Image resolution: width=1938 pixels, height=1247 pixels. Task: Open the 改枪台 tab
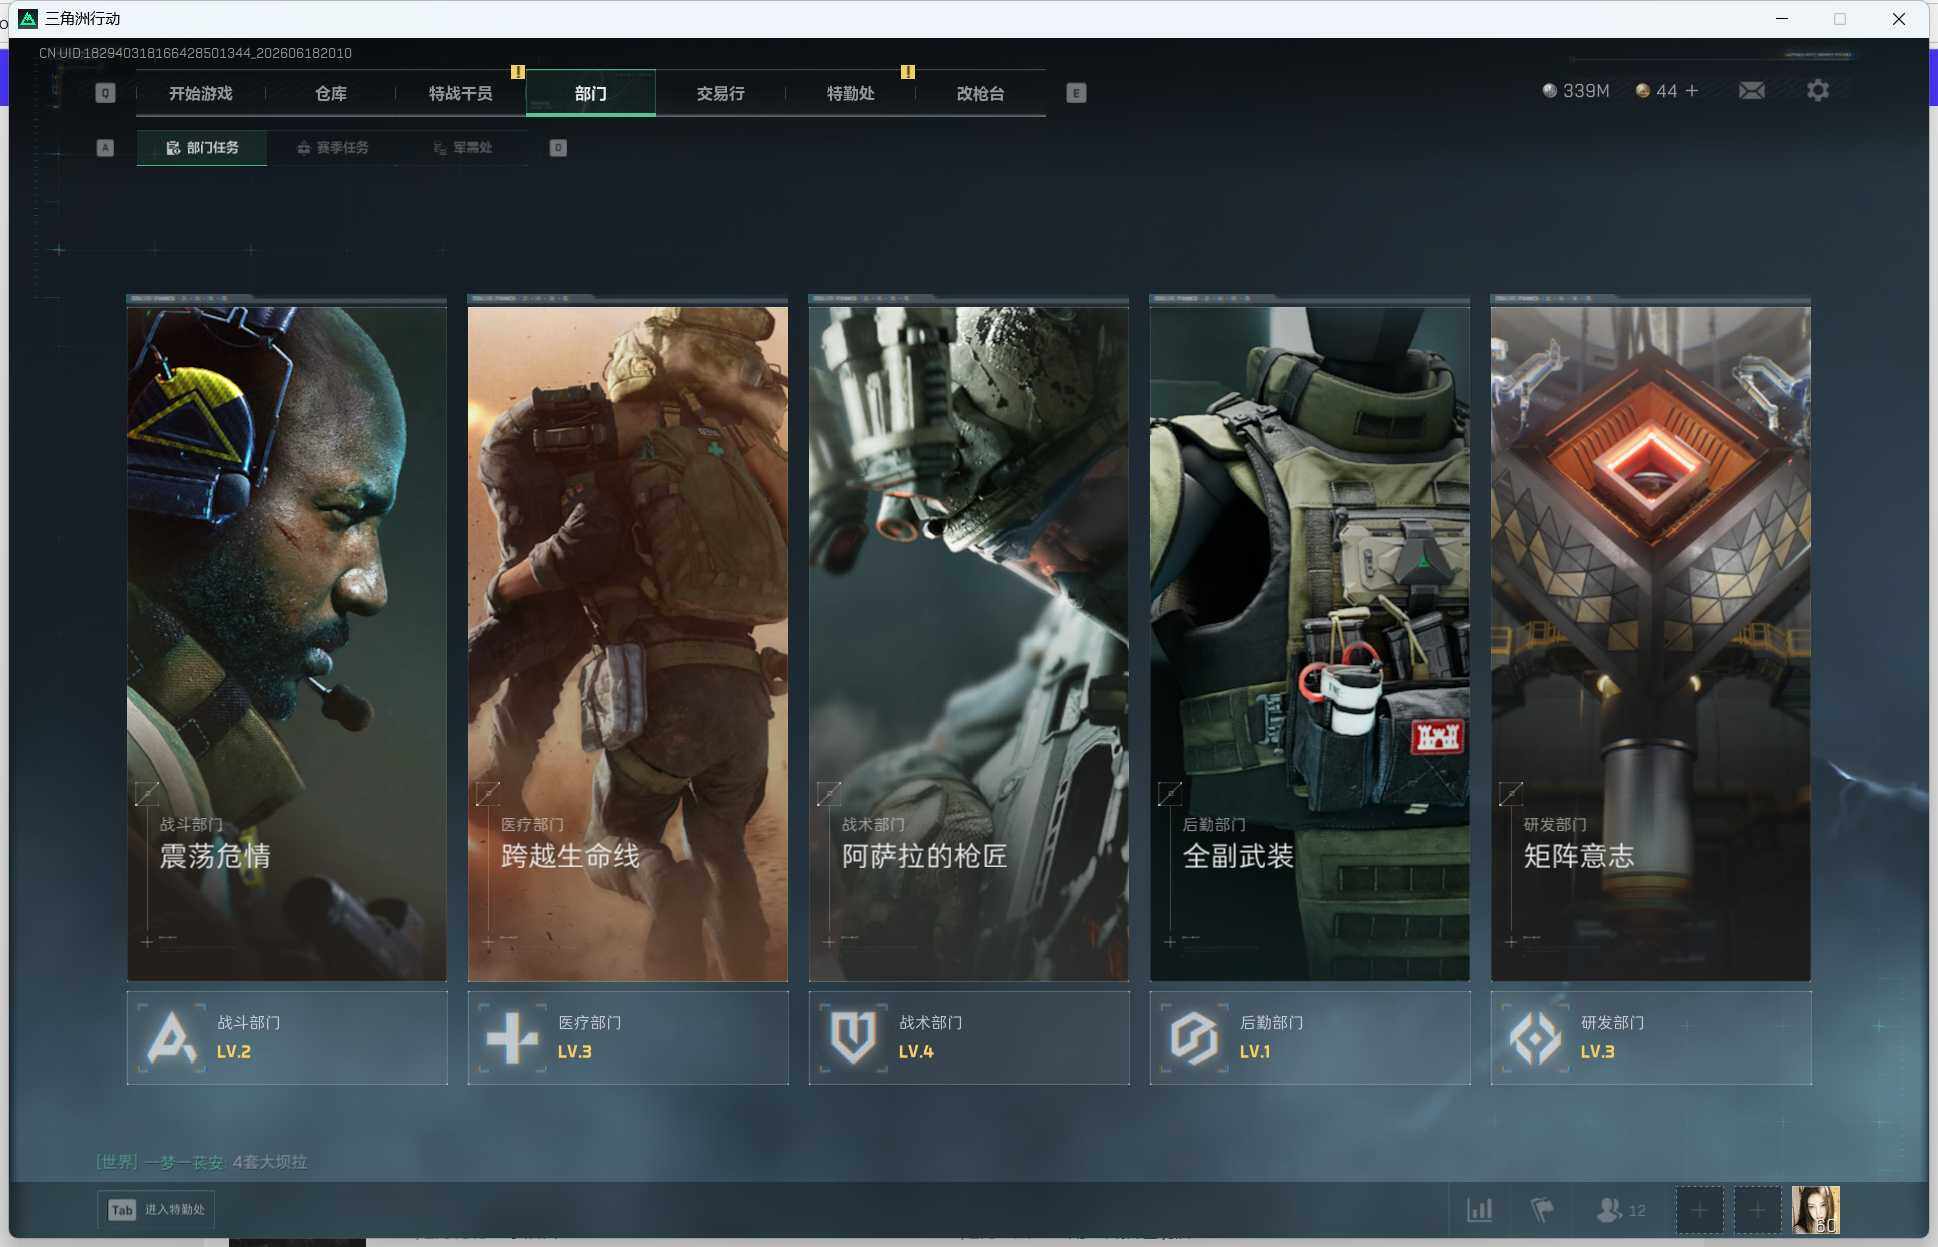pyautogui.click(x=981, y=93)
